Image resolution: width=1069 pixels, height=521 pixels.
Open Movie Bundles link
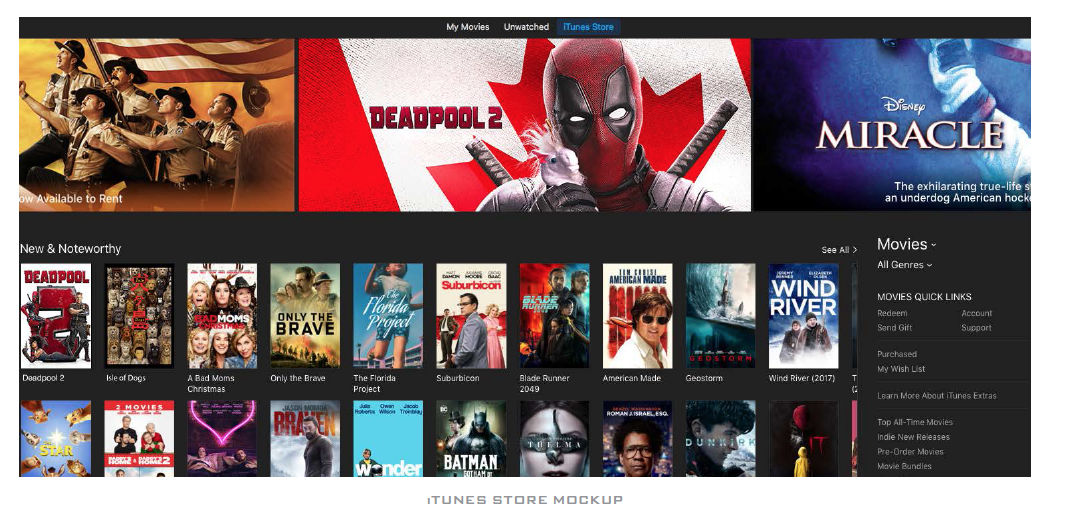coord(905,466)
